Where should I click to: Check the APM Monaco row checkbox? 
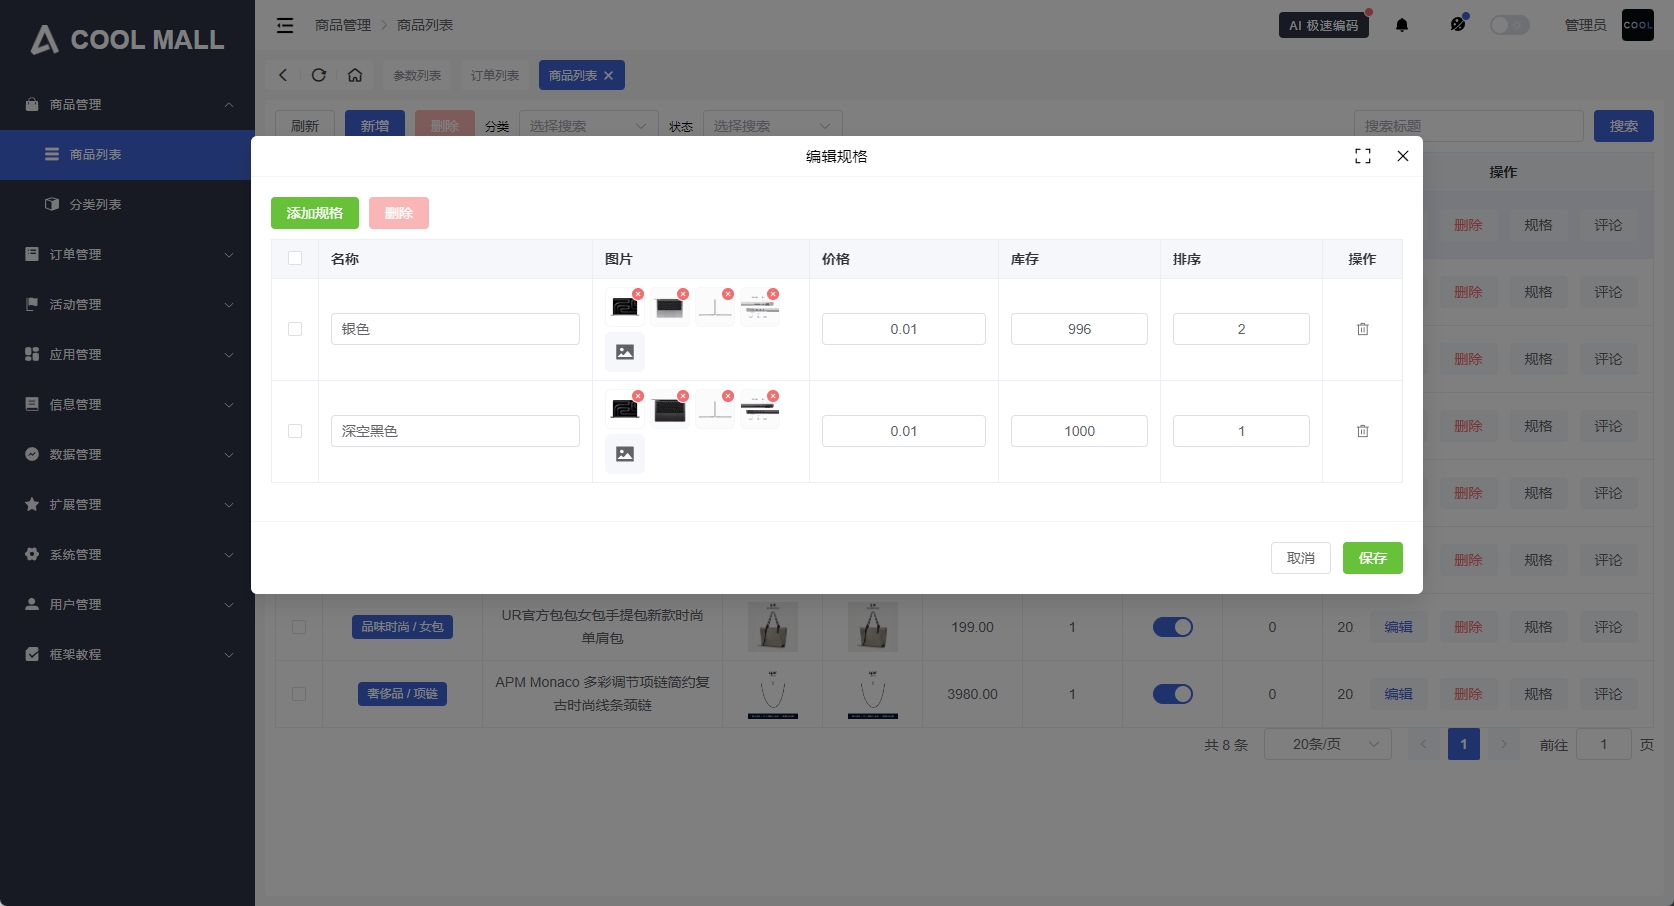point(299,694)
